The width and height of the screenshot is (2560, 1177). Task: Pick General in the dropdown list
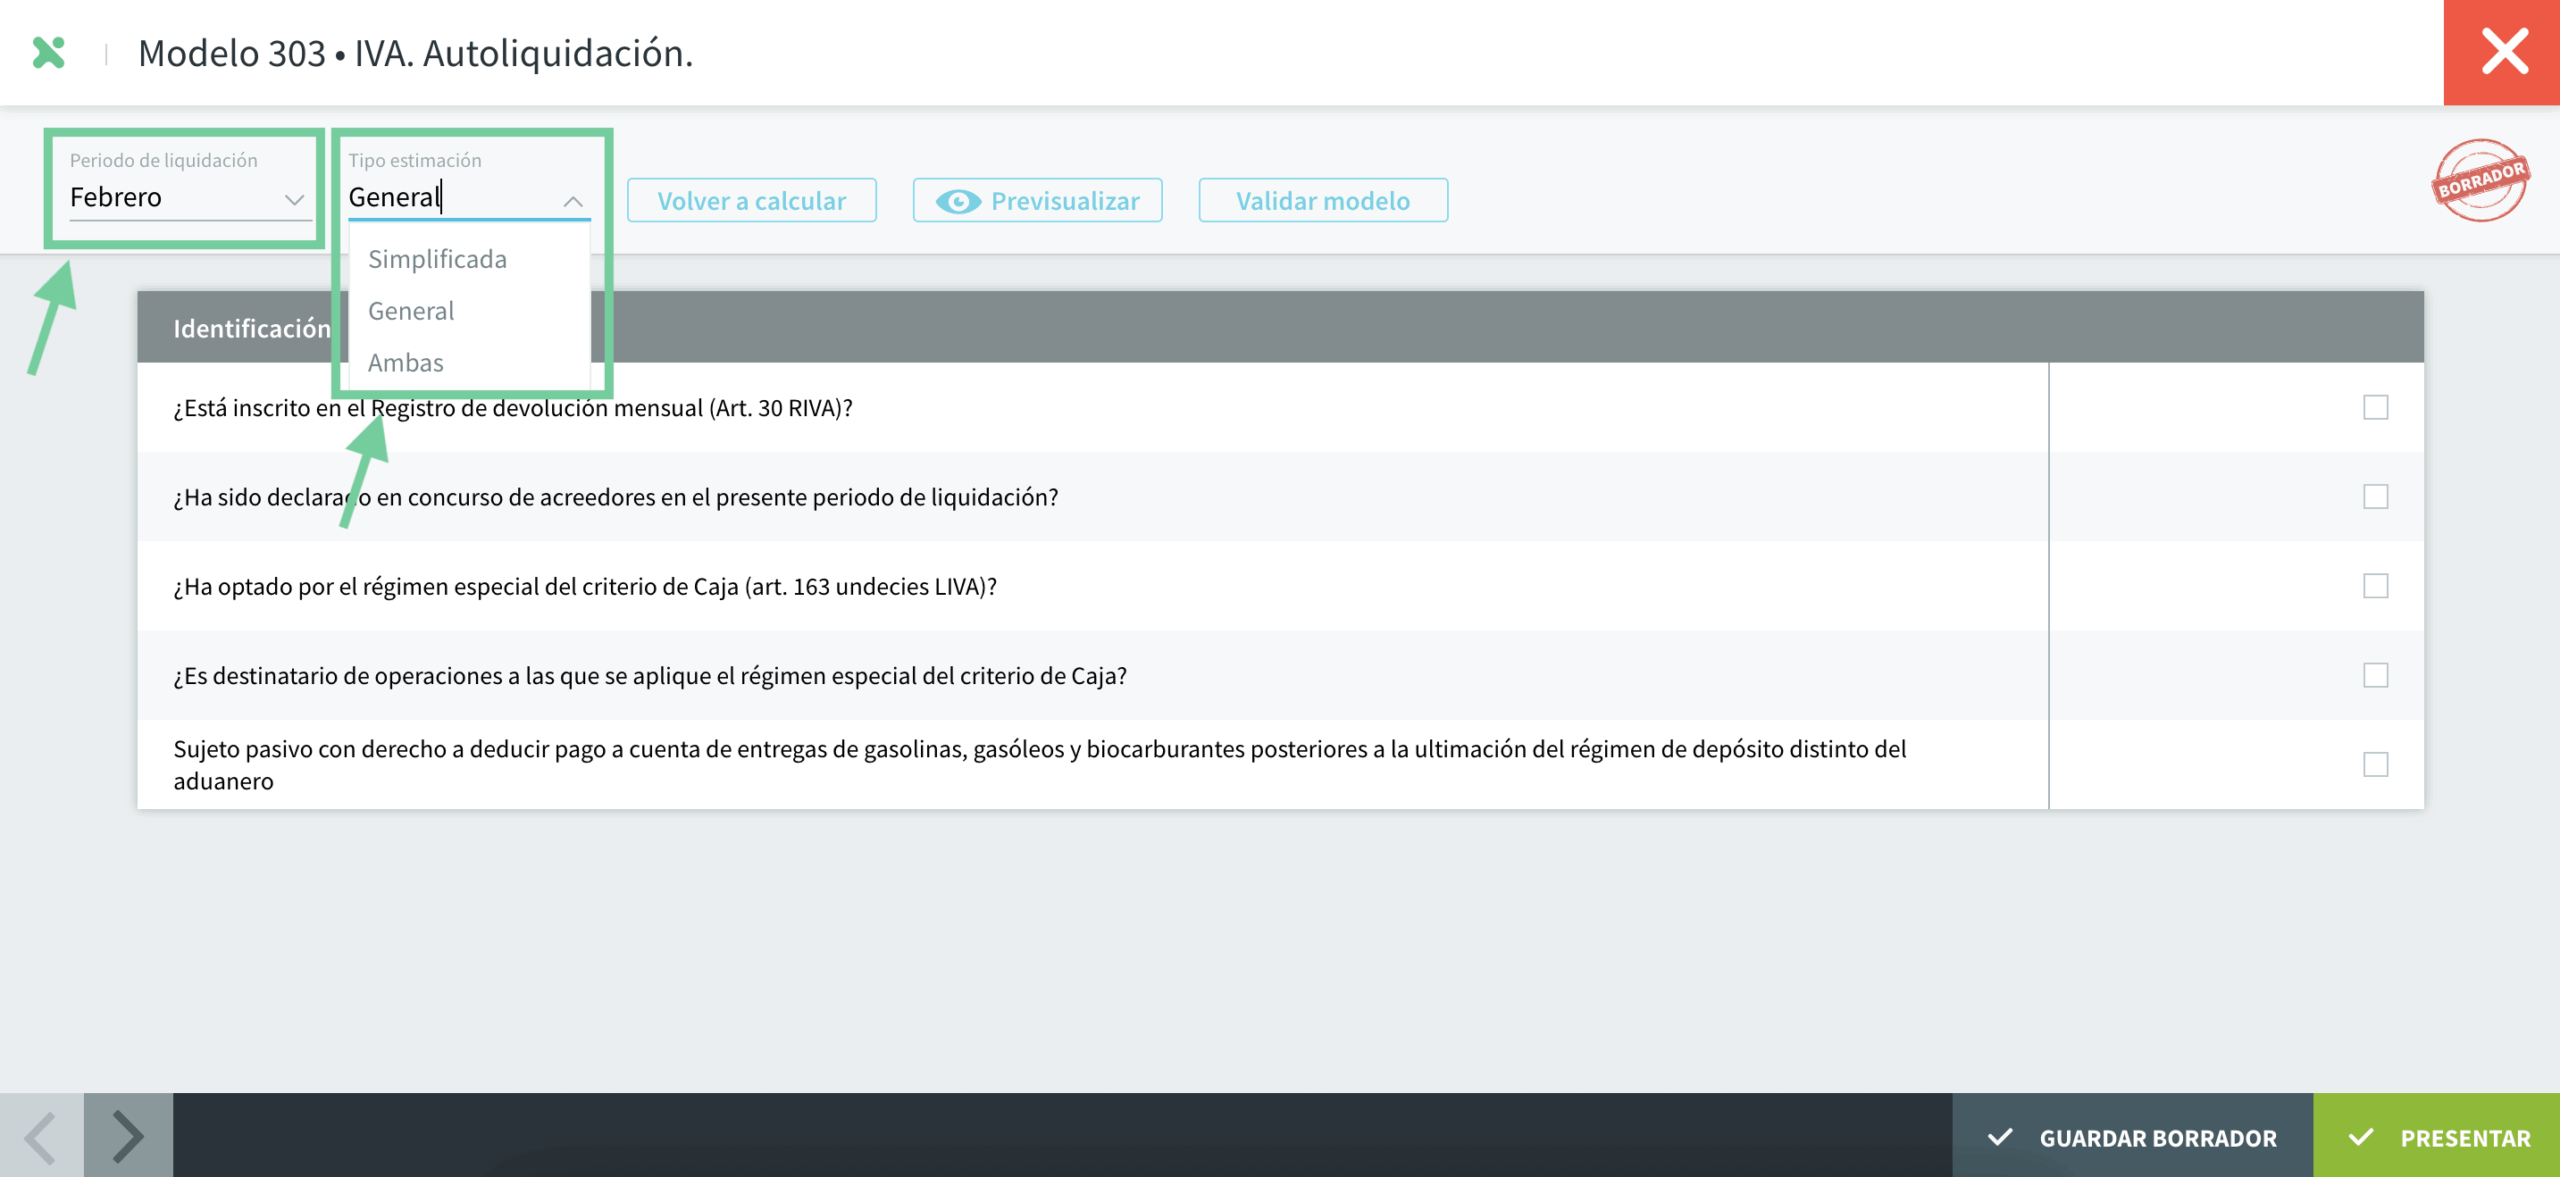[411, 311]
